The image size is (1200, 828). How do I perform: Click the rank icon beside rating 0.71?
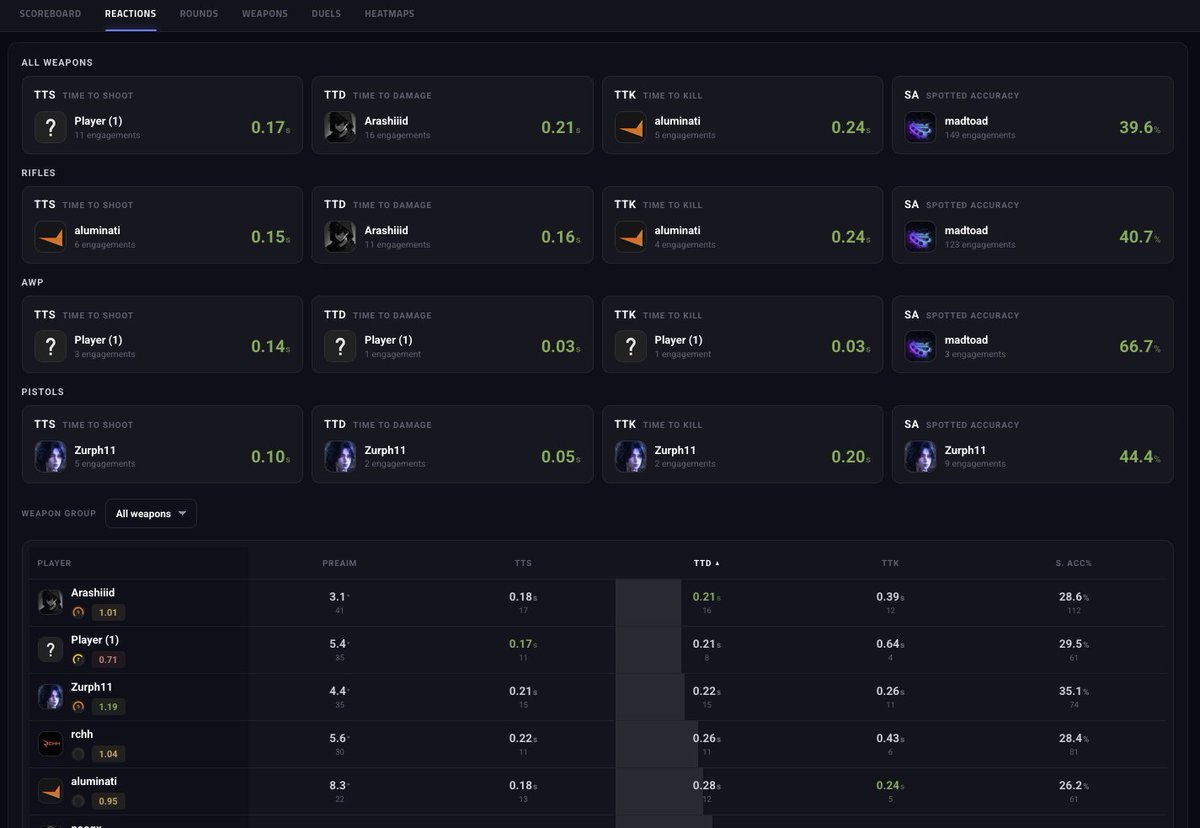pyautogui.click(x=78, y=660)
